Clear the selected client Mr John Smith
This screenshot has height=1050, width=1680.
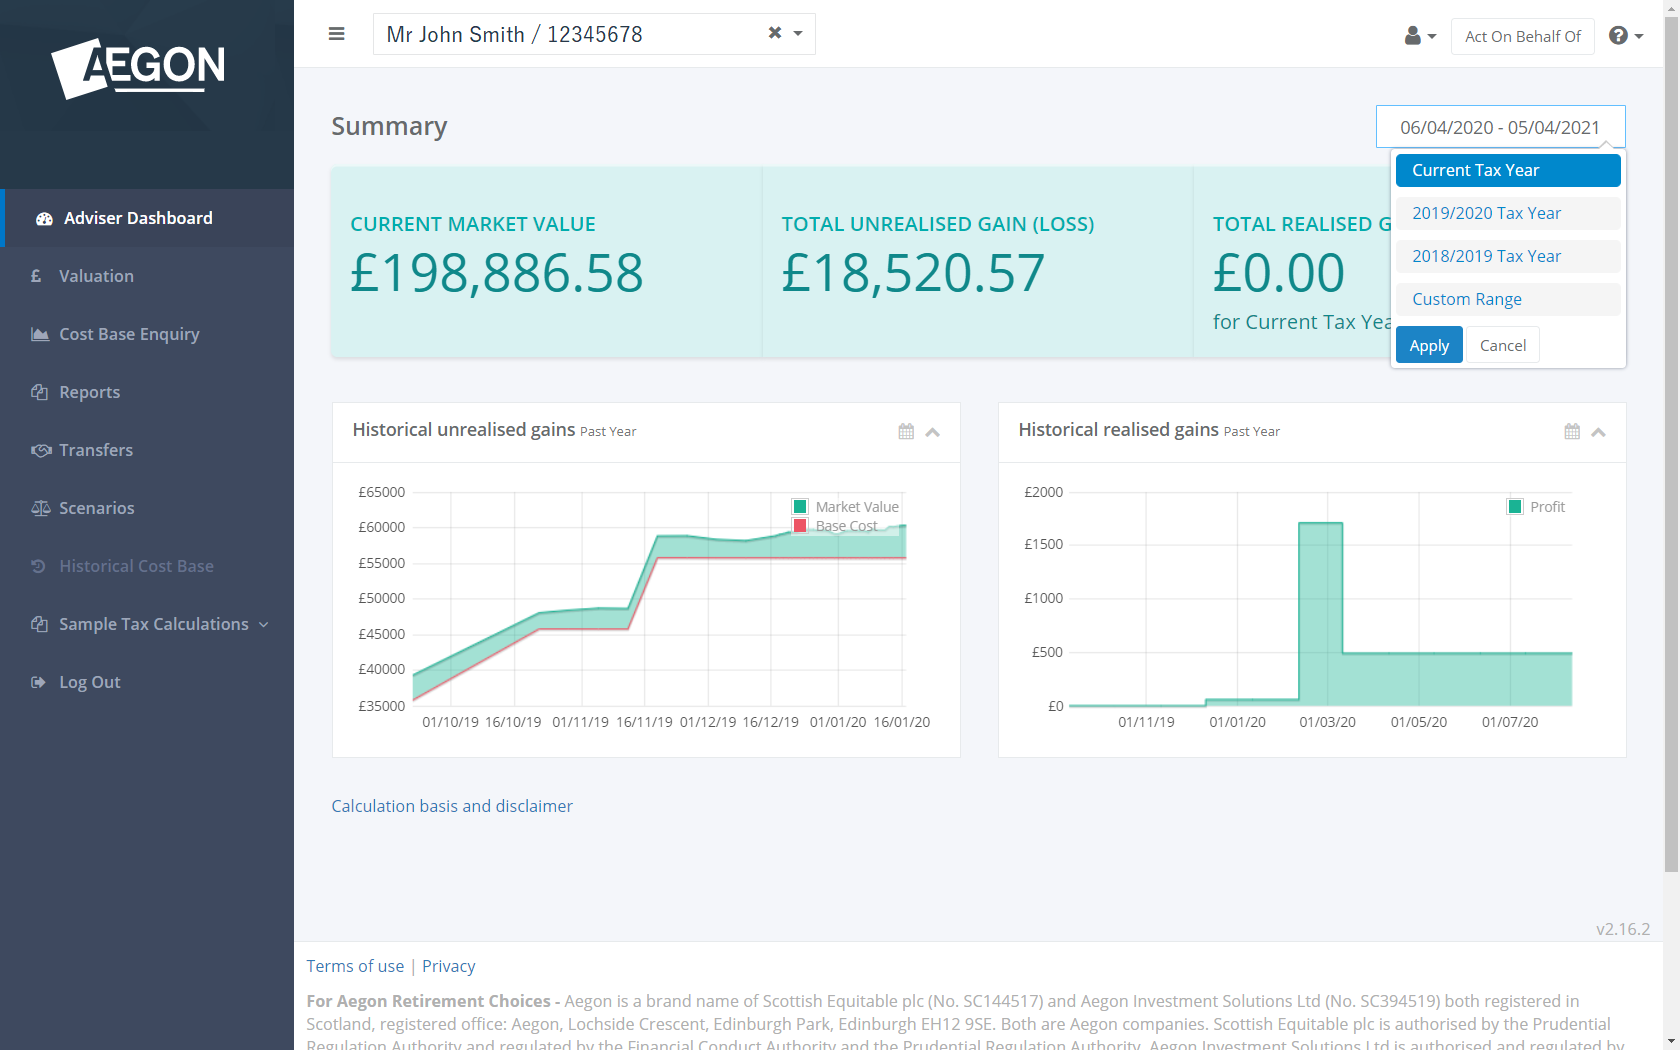coord(774,33)
